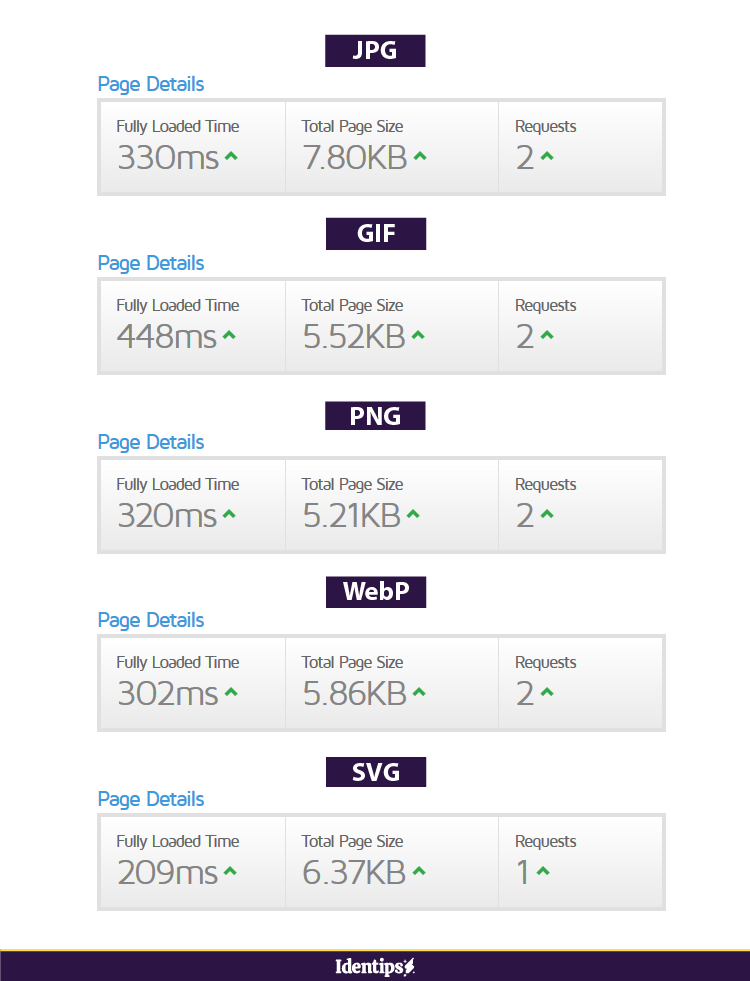This screenshot has height=981, width=750.
Task: Click the Identips logo in the footer
Action: [375, 966]
